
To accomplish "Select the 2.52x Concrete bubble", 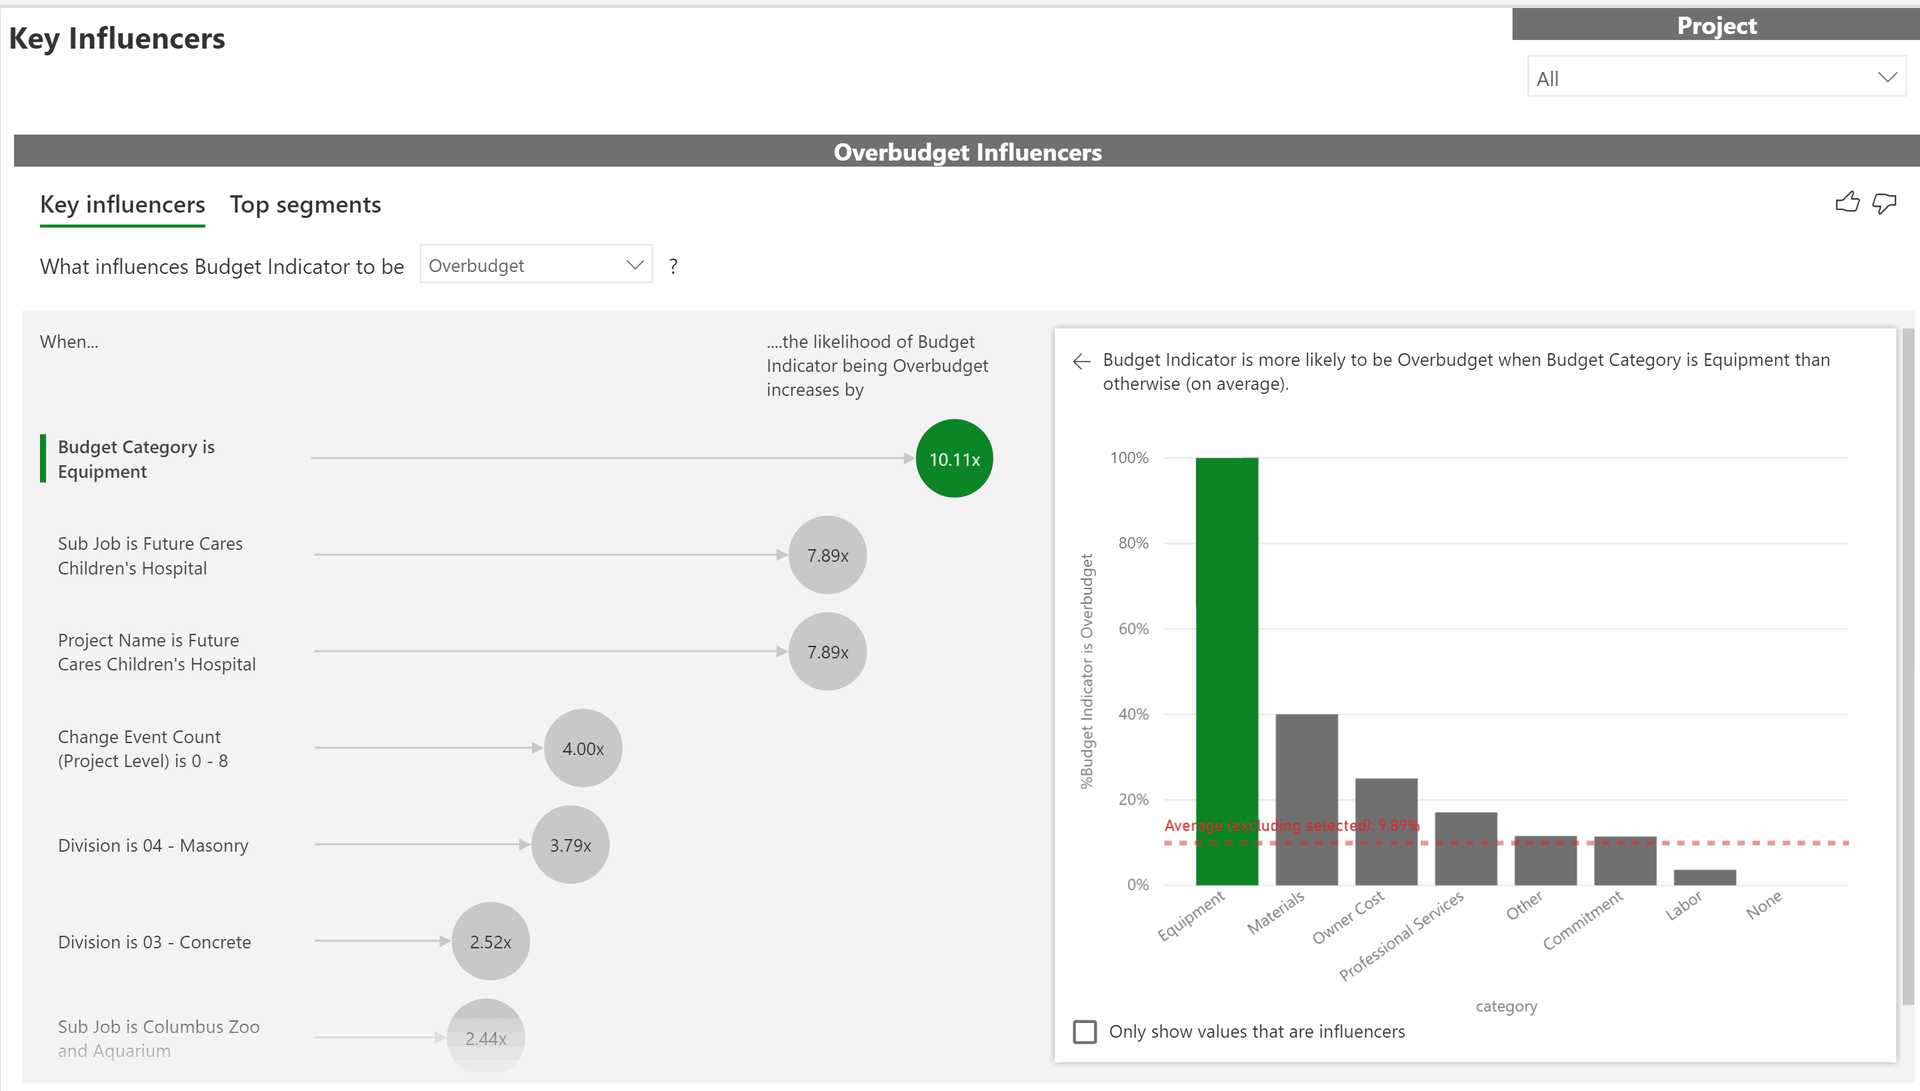I will point(490,942).
